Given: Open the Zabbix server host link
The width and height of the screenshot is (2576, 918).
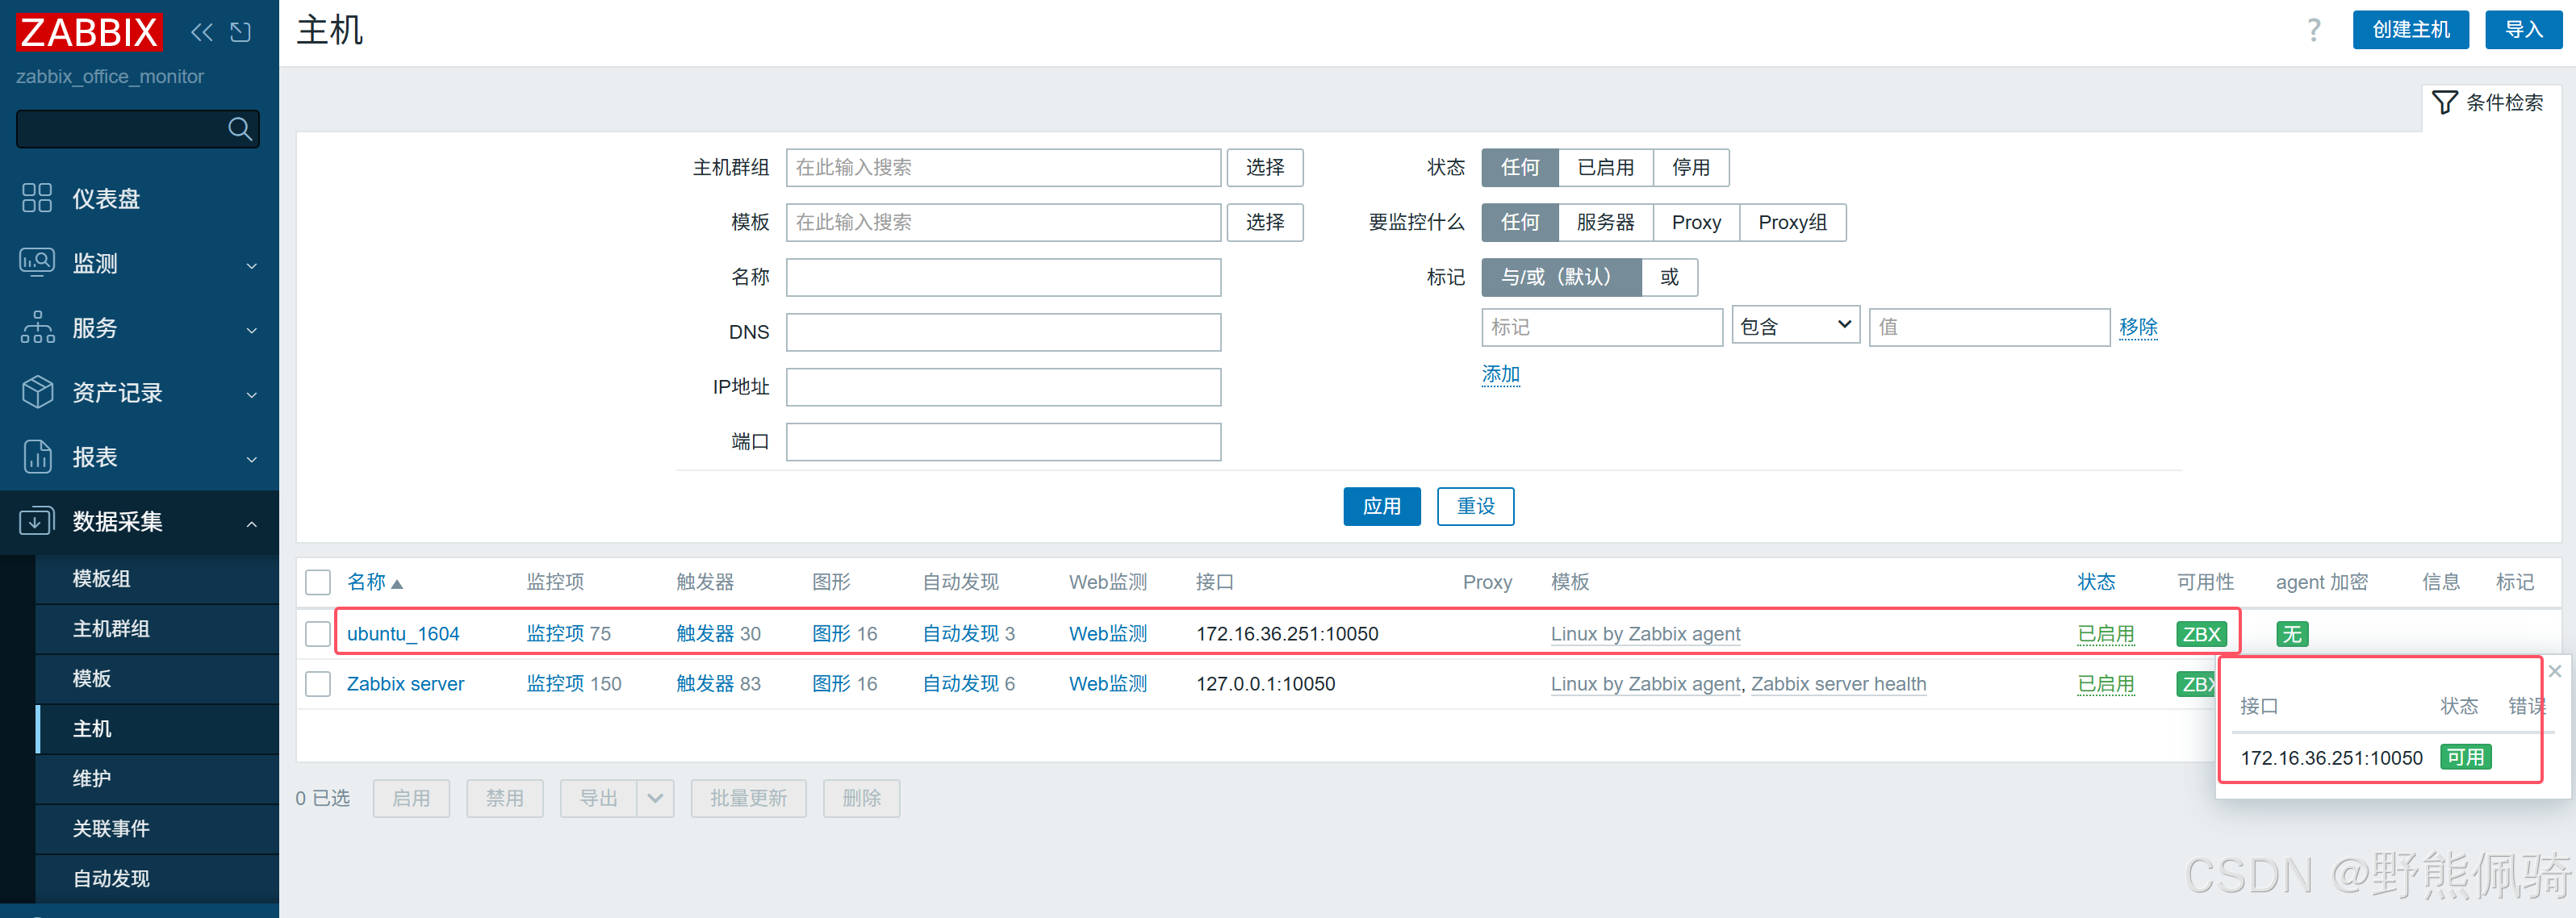Looking at the screenshot, I should (x=405, y=684).
